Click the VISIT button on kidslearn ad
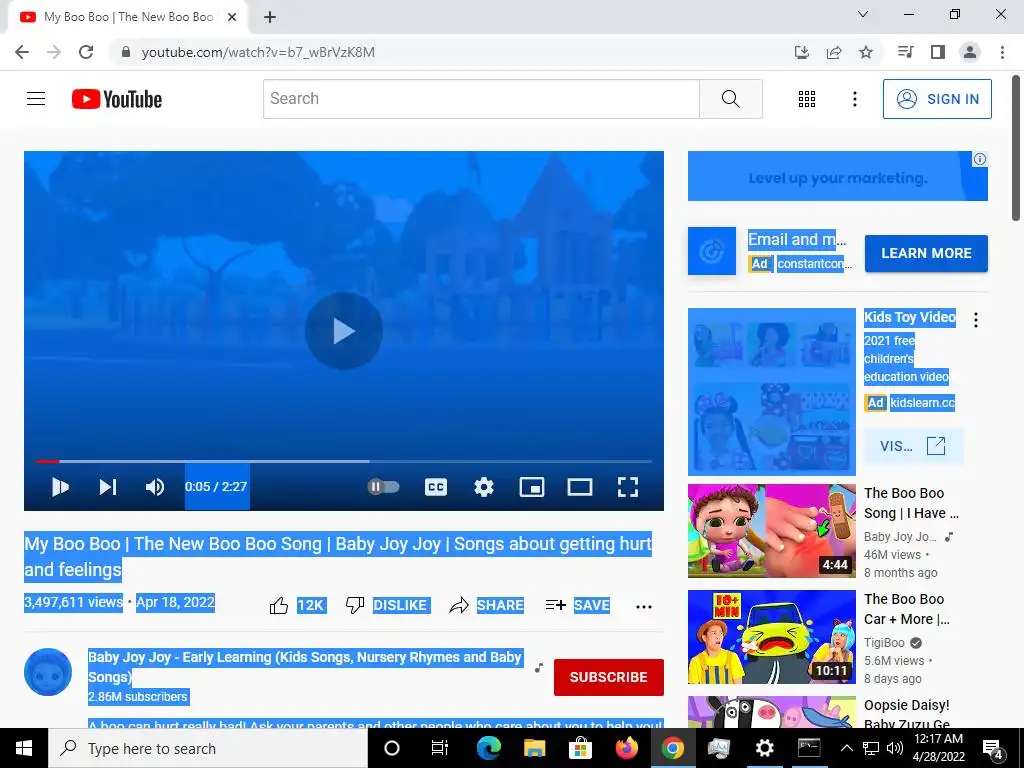The height and width of the screenshot is (768, 1024). pyautogui.click(x=913, y=446)
